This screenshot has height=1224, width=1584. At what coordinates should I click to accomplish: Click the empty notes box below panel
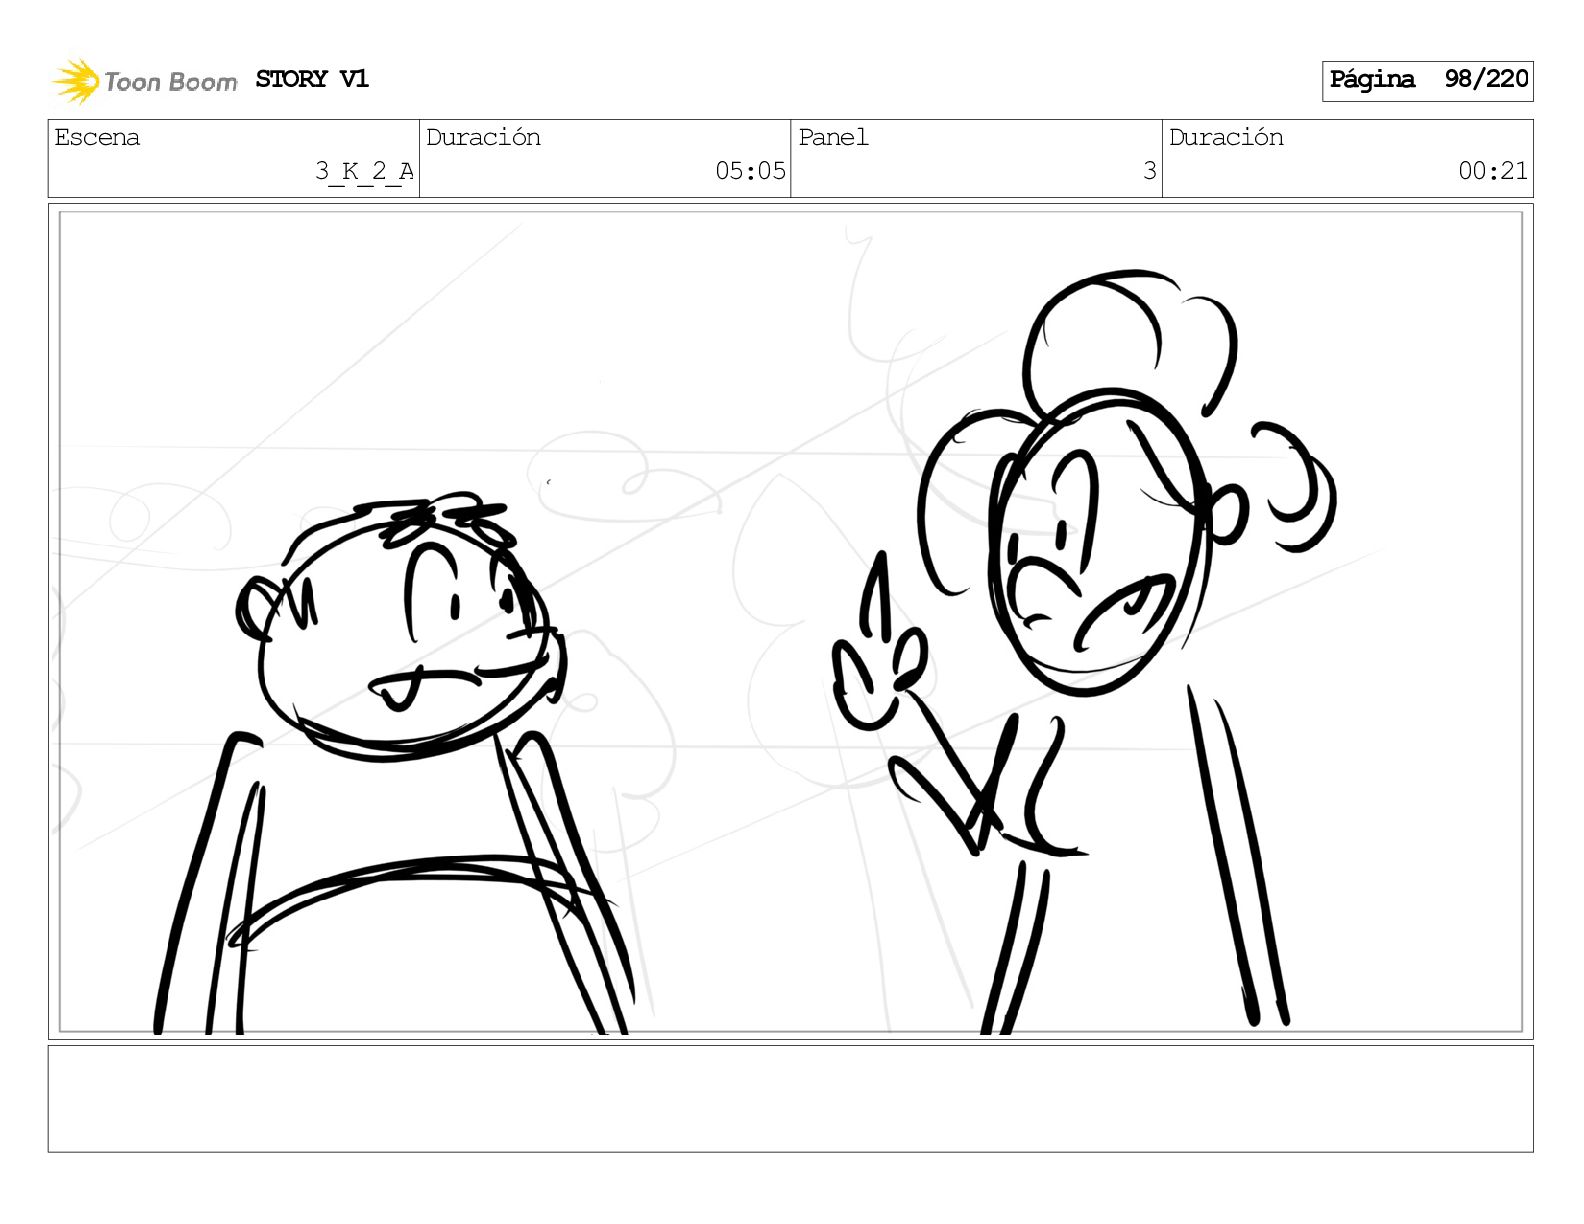[790, 1099]
